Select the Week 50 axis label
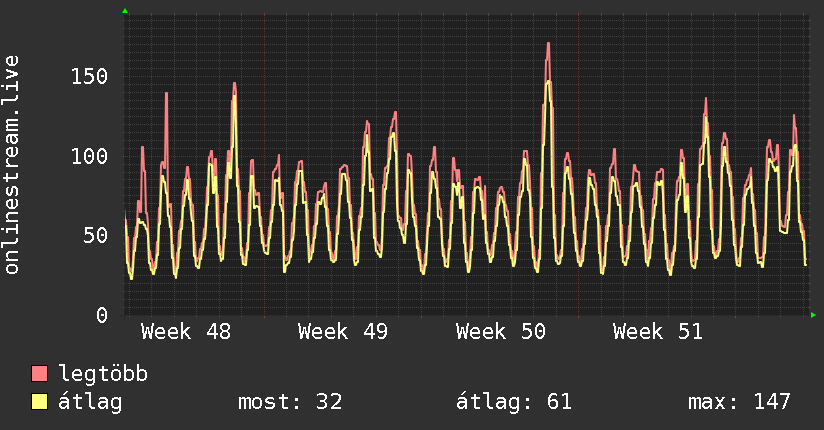 [x=501, y=332]
